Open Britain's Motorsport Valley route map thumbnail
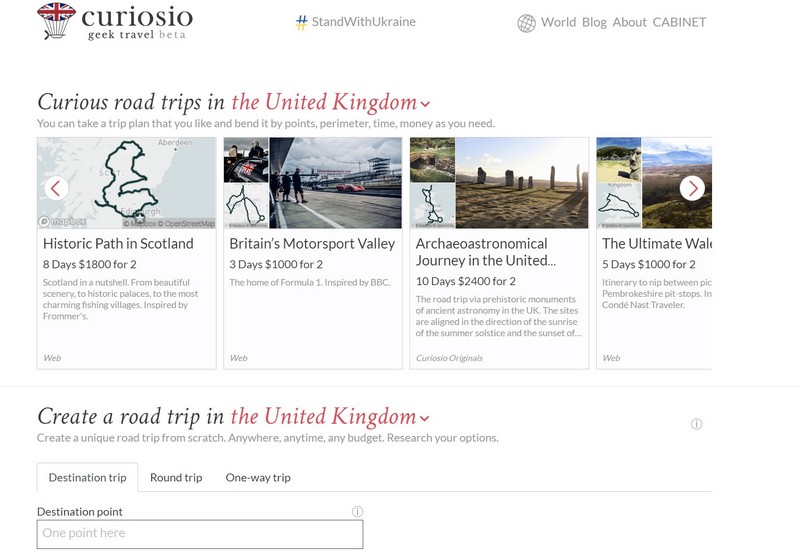 pos(245,206)
